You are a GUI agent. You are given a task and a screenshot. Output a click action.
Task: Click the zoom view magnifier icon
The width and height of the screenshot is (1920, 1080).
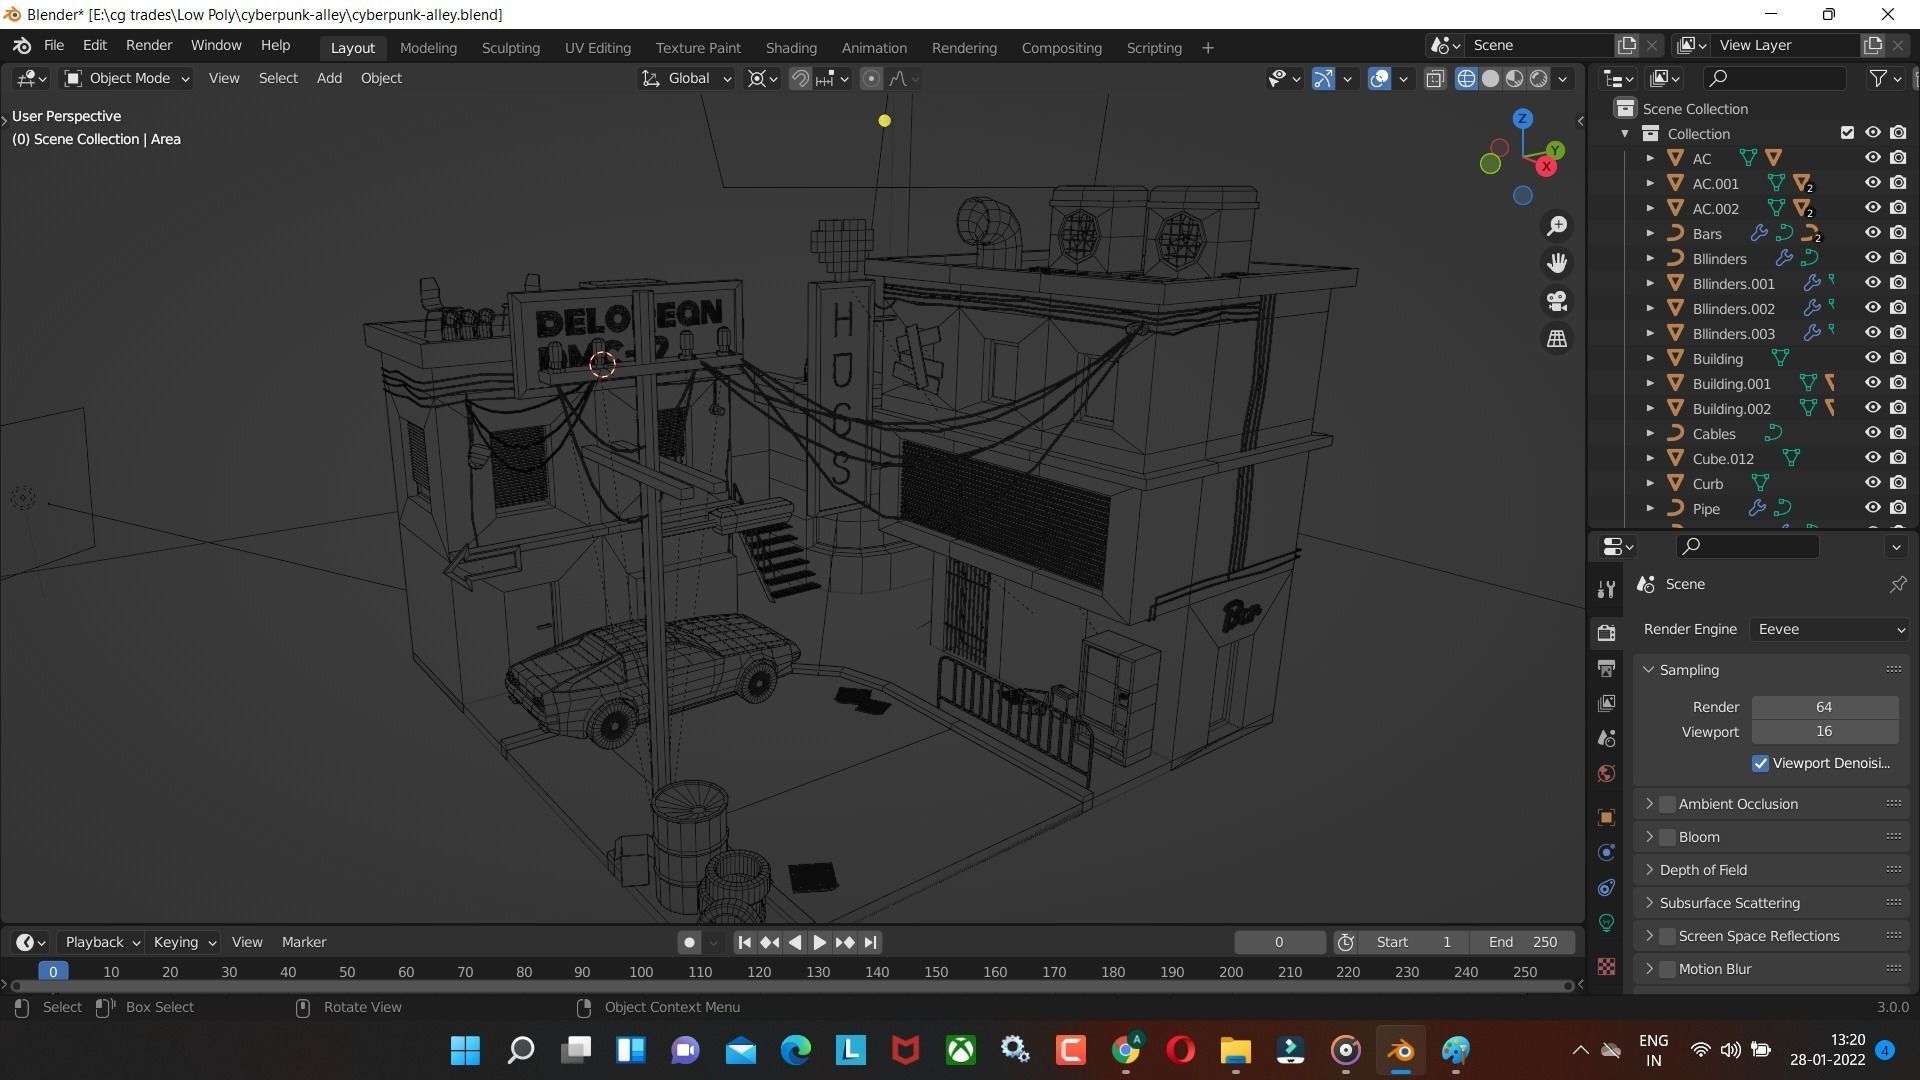pyautogui.click(x=1557, y=226)
